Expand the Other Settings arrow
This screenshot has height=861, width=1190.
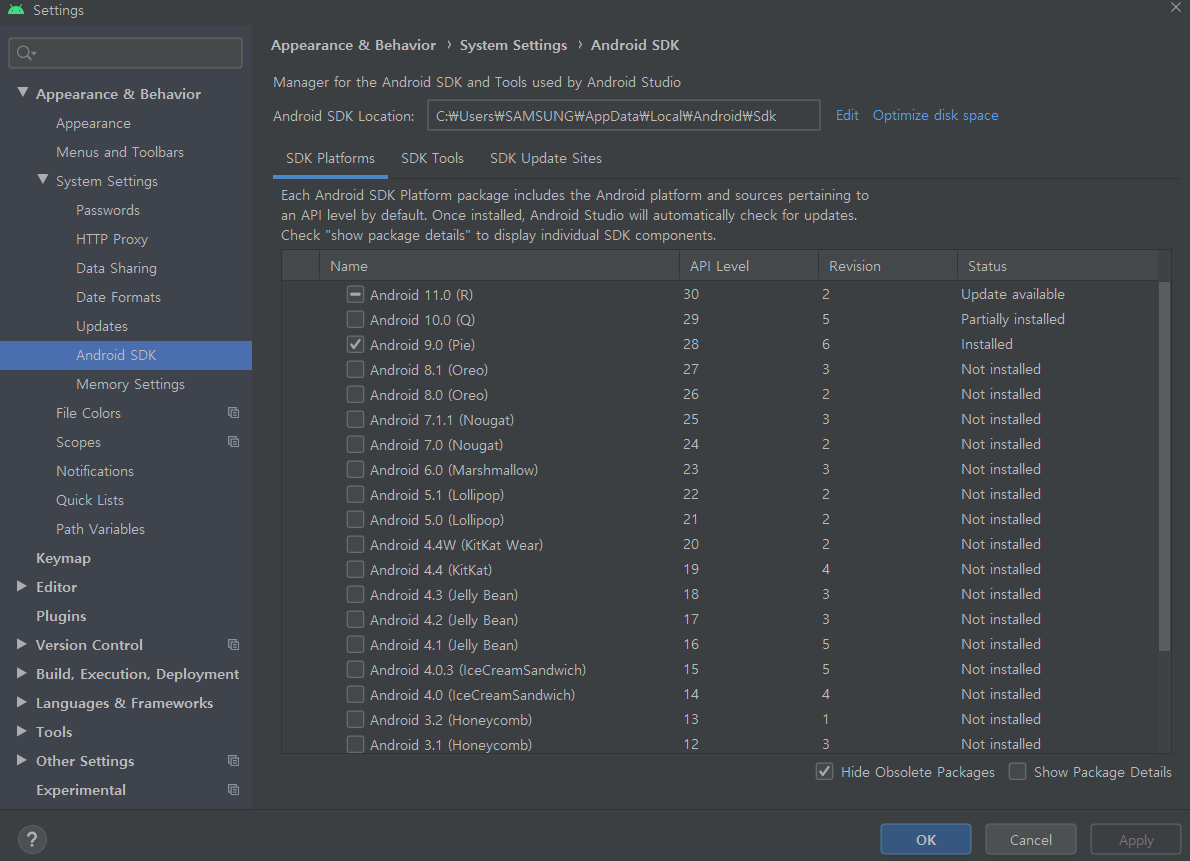click(21, 760)
